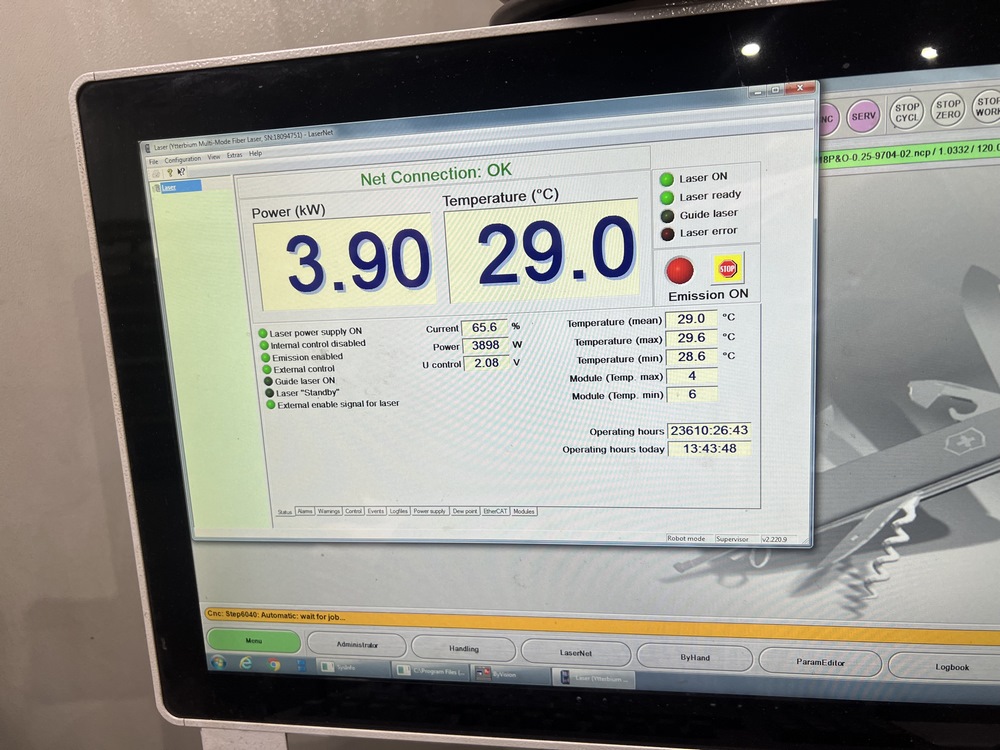Click the Laser ON green indicator
Screen dimensions: 1000x750
(x=666, y=179)
